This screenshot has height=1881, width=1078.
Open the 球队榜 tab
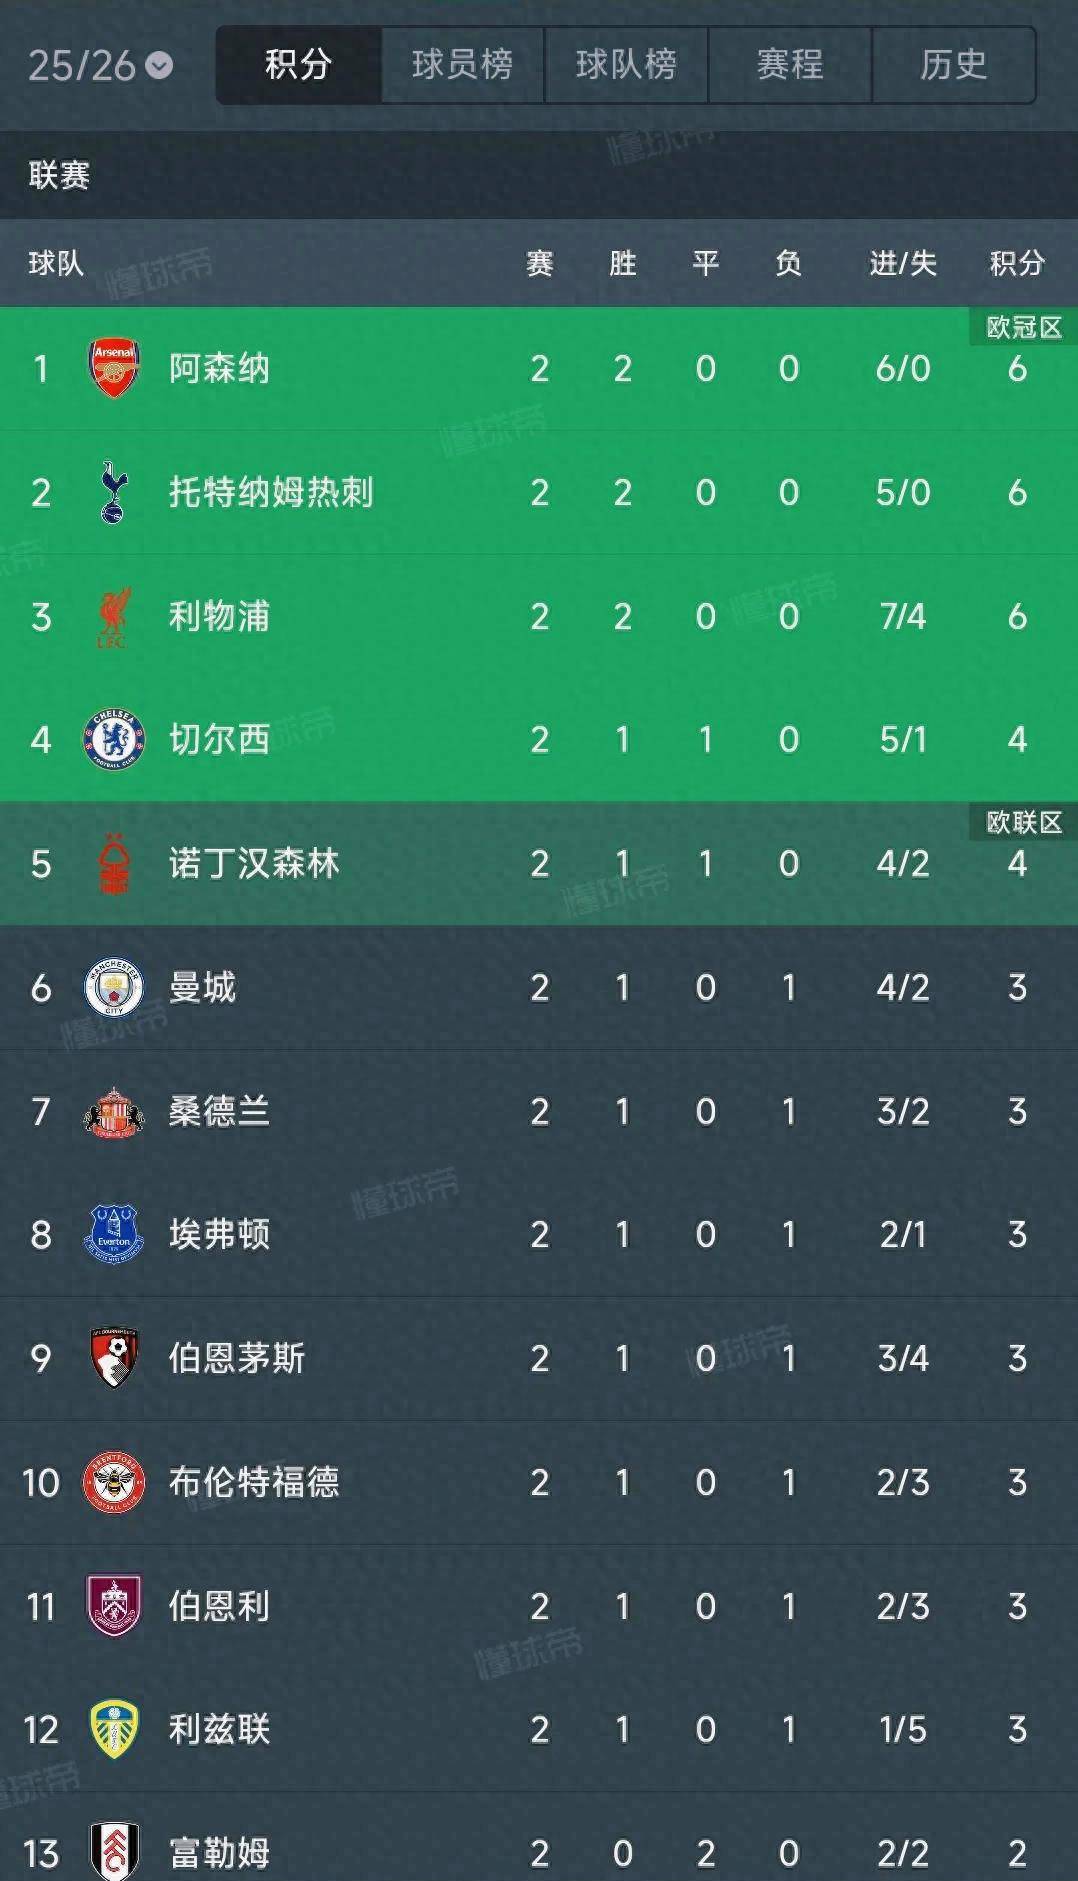click(626, 66)
